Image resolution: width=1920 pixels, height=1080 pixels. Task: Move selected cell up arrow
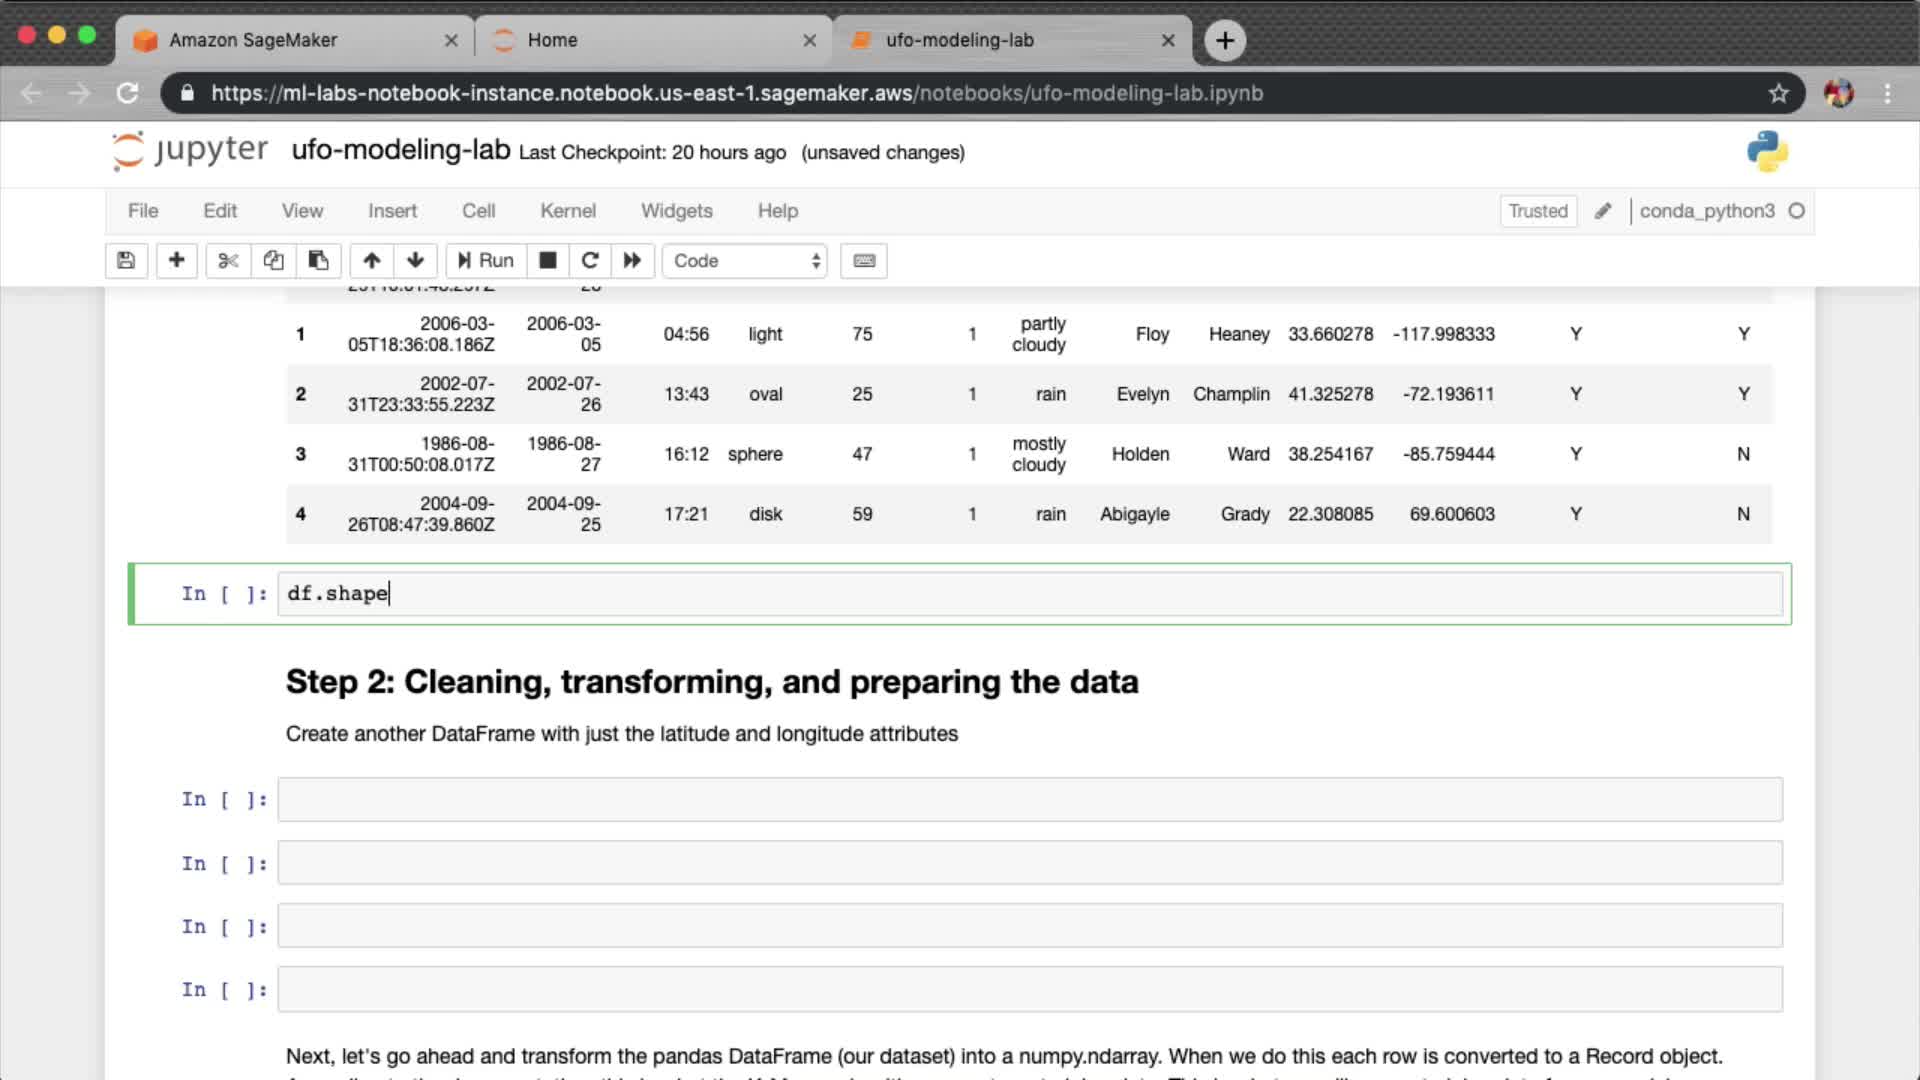tap(371, 261)
